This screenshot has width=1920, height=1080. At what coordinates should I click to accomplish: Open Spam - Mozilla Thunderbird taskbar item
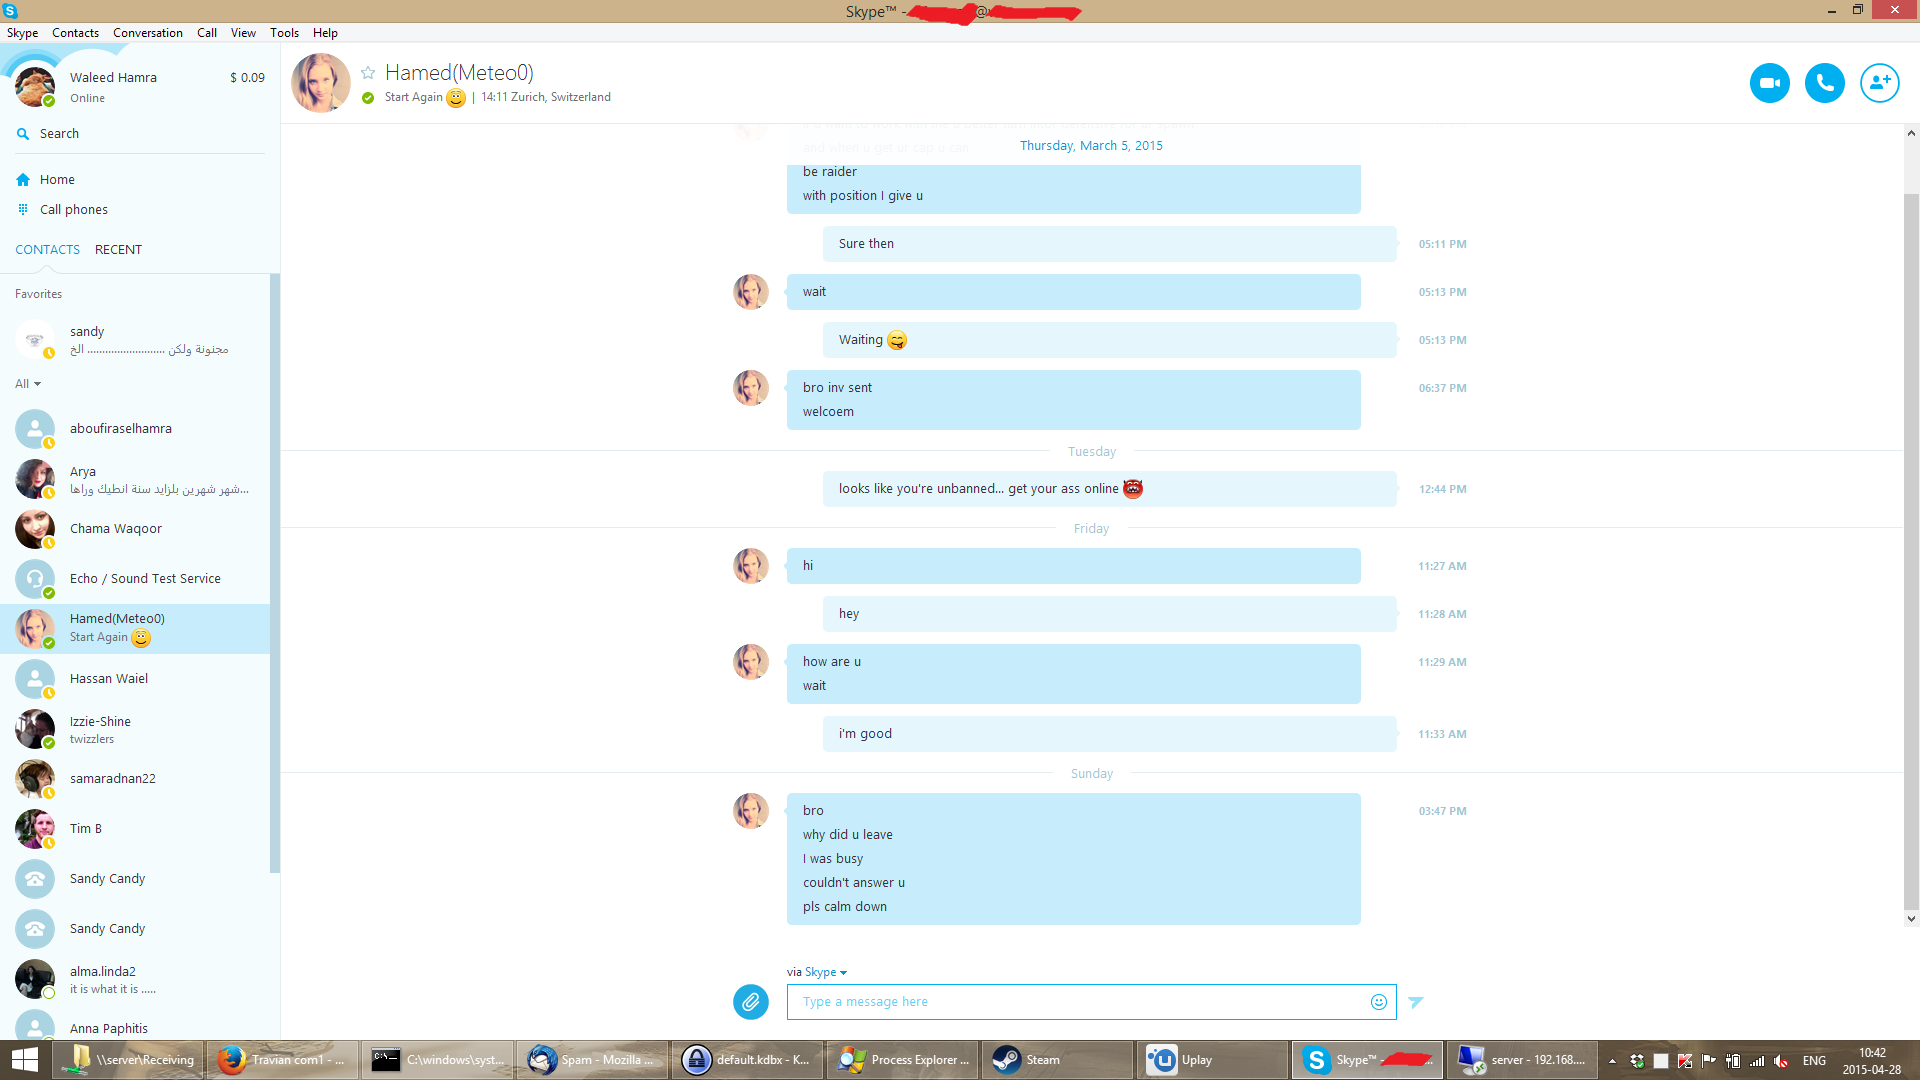tap(592, 1060)
